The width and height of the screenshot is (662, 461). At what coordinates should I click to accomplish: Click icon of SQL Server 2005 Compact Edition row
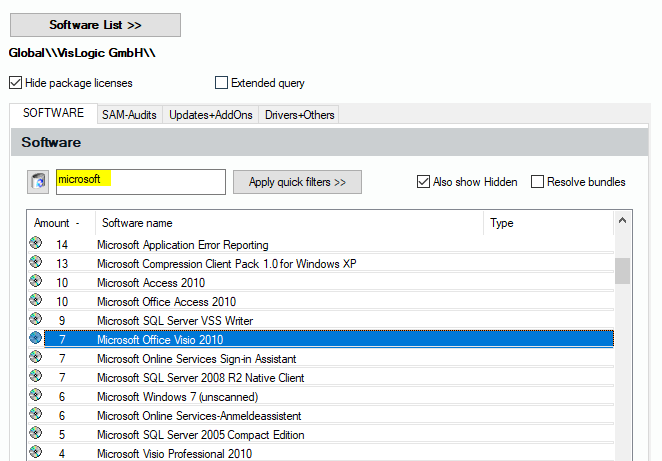tap(36, 433)
